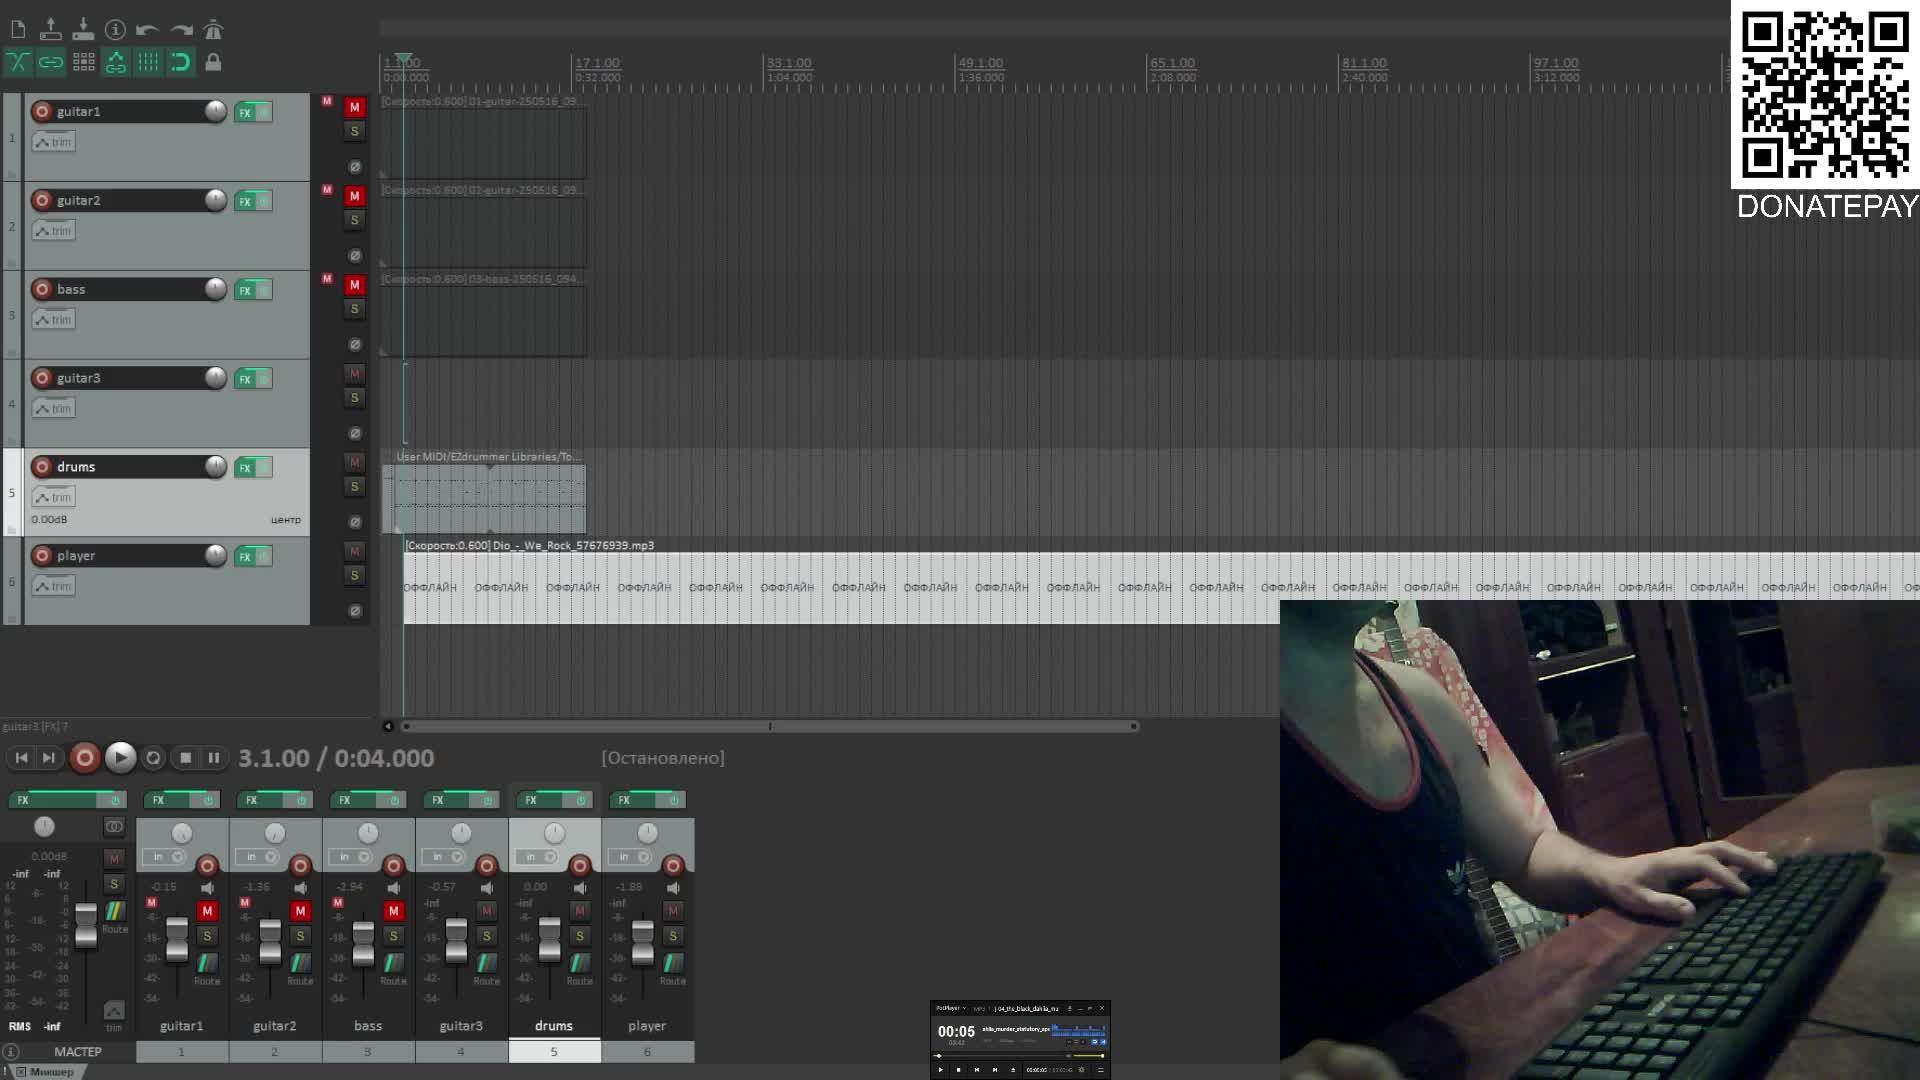
Task: Select the EZdrummer MIDI item on drums
Action: click(x=484, y=499)
